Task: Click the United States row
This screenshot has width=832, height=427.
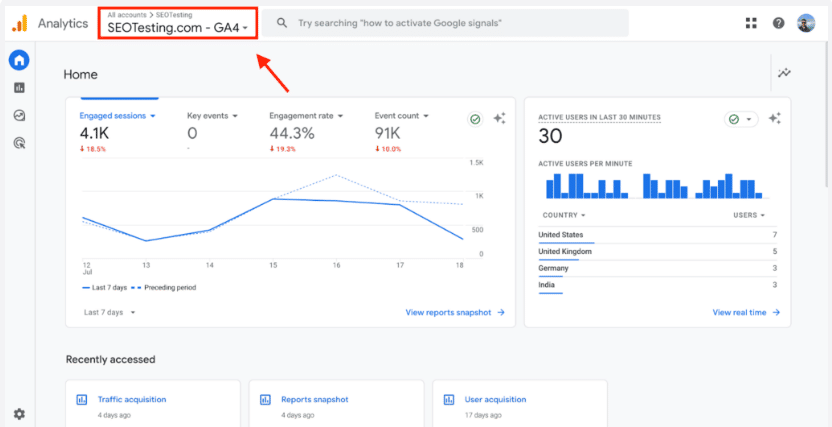Action: pos(657,235)
